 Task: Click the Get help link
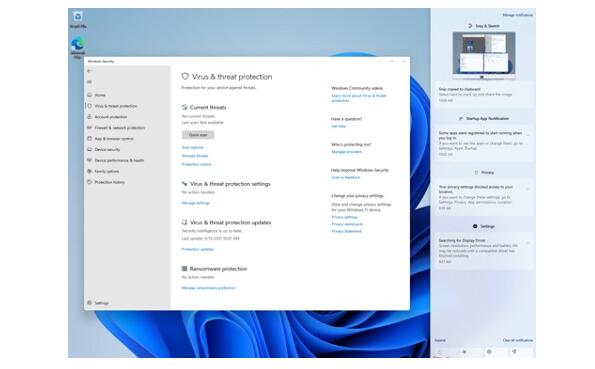pos(338,126)
